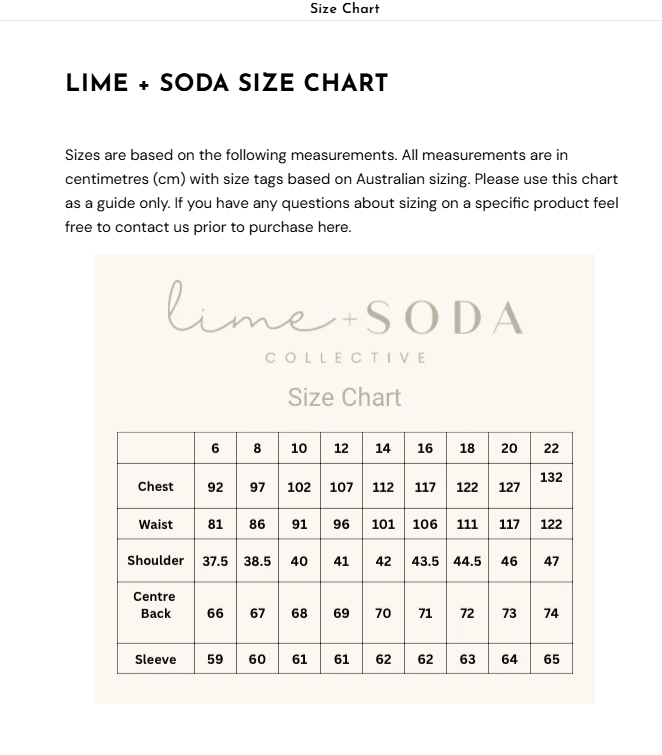Select the Chest row label

pos(155,487)
